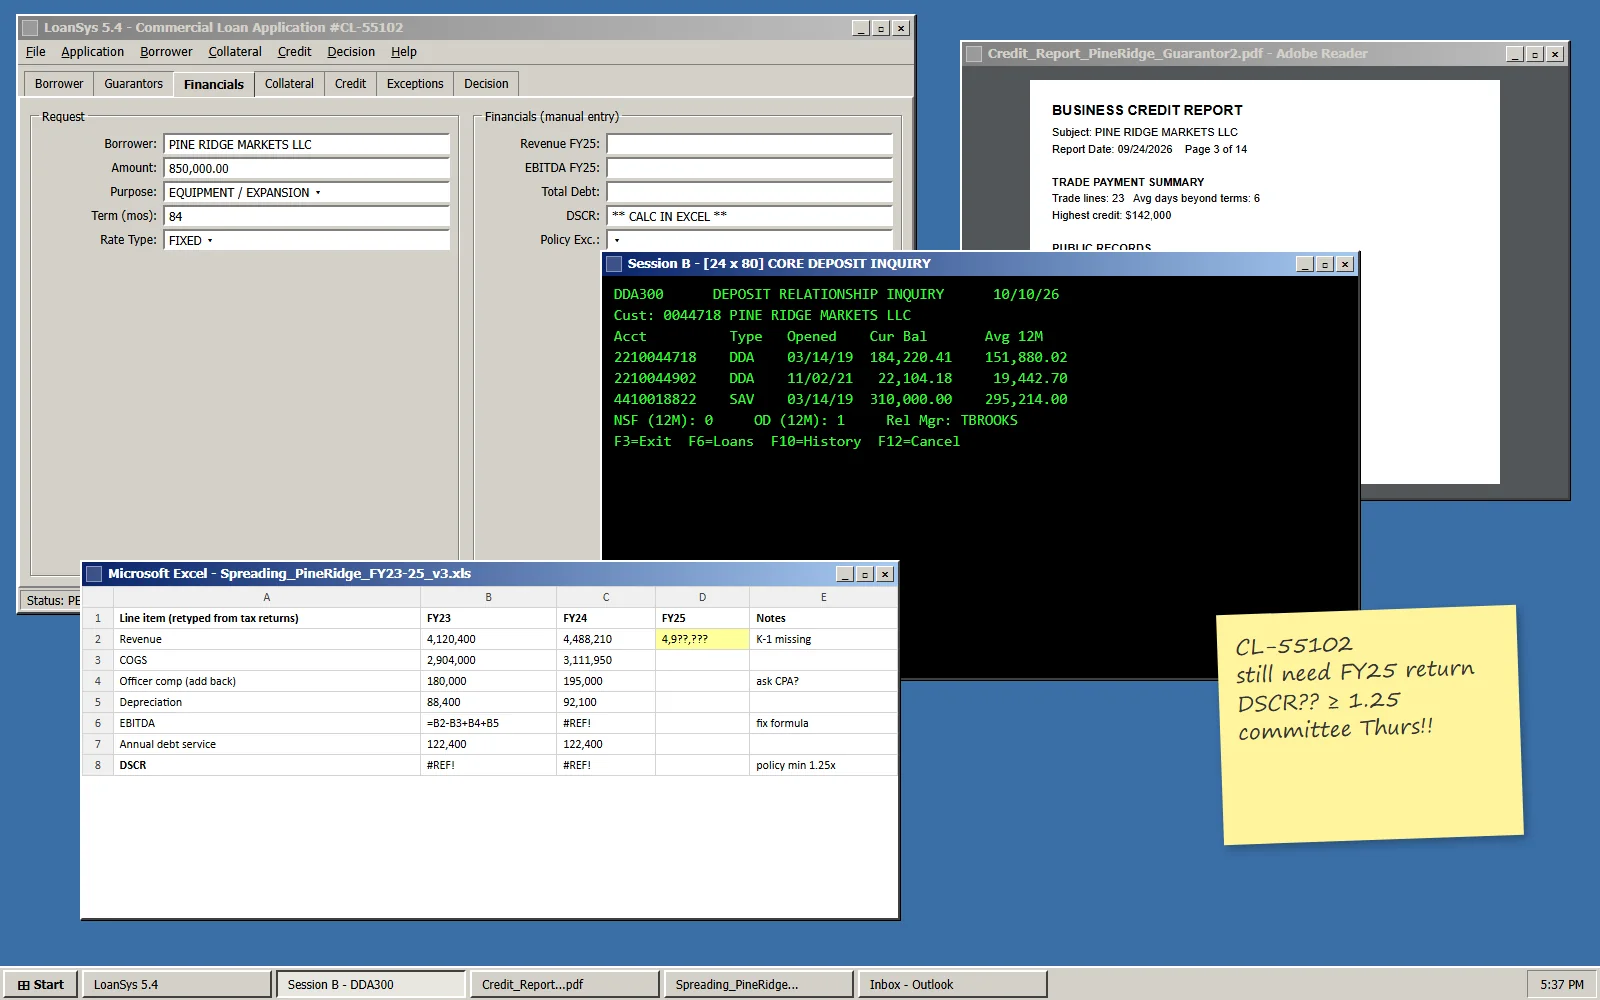
Task: Minimize the LoanSys application window
Action: (861, 28)
